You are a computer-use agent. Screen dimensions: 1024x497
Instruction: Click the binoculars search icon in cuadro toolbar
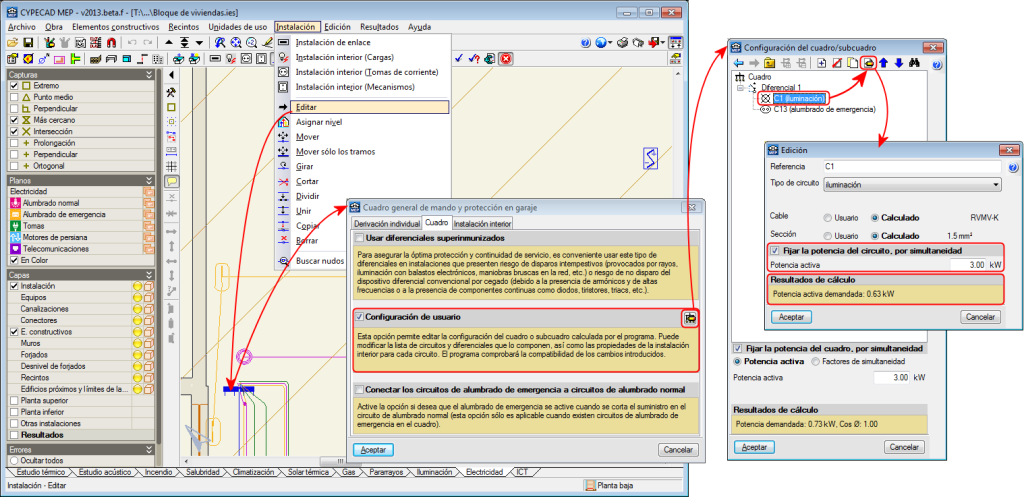click(x=914, y=63)
